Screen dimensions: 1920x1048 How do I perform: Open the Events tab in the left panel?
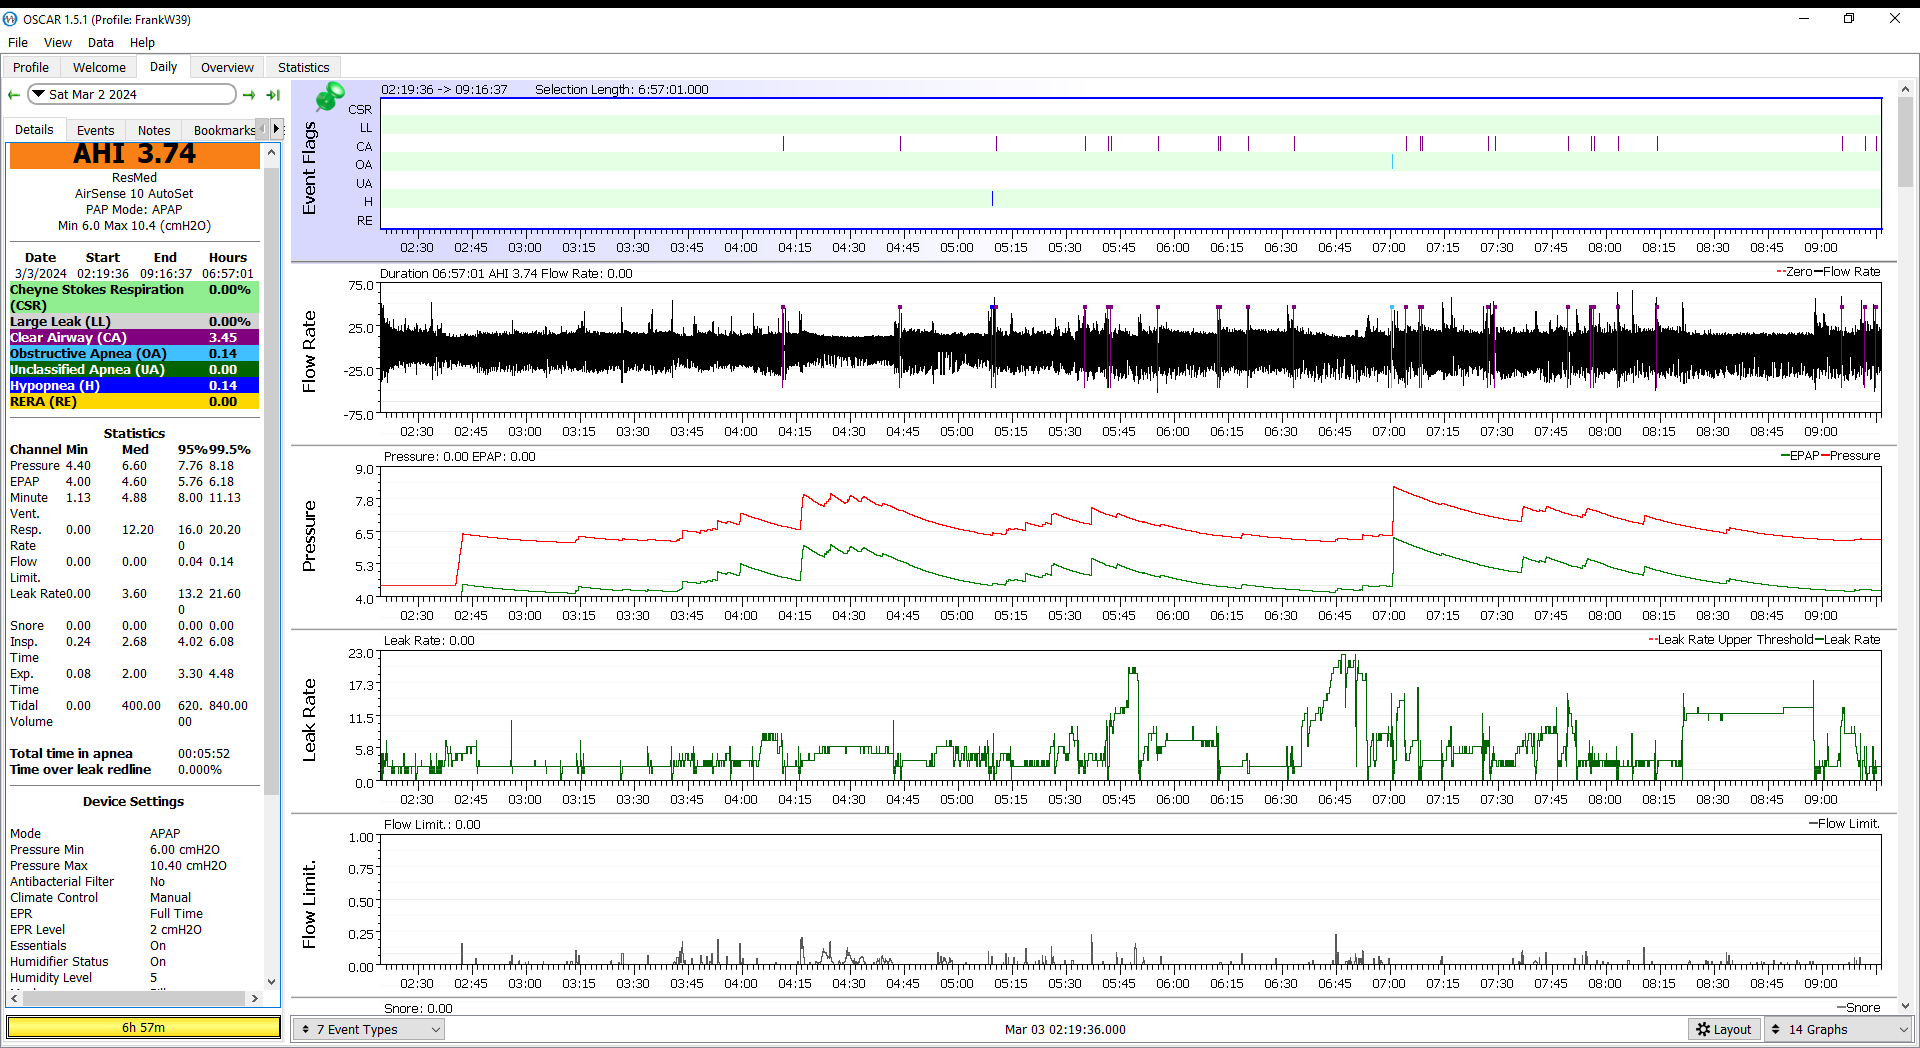pyautogui.click(x=95, y=131)
